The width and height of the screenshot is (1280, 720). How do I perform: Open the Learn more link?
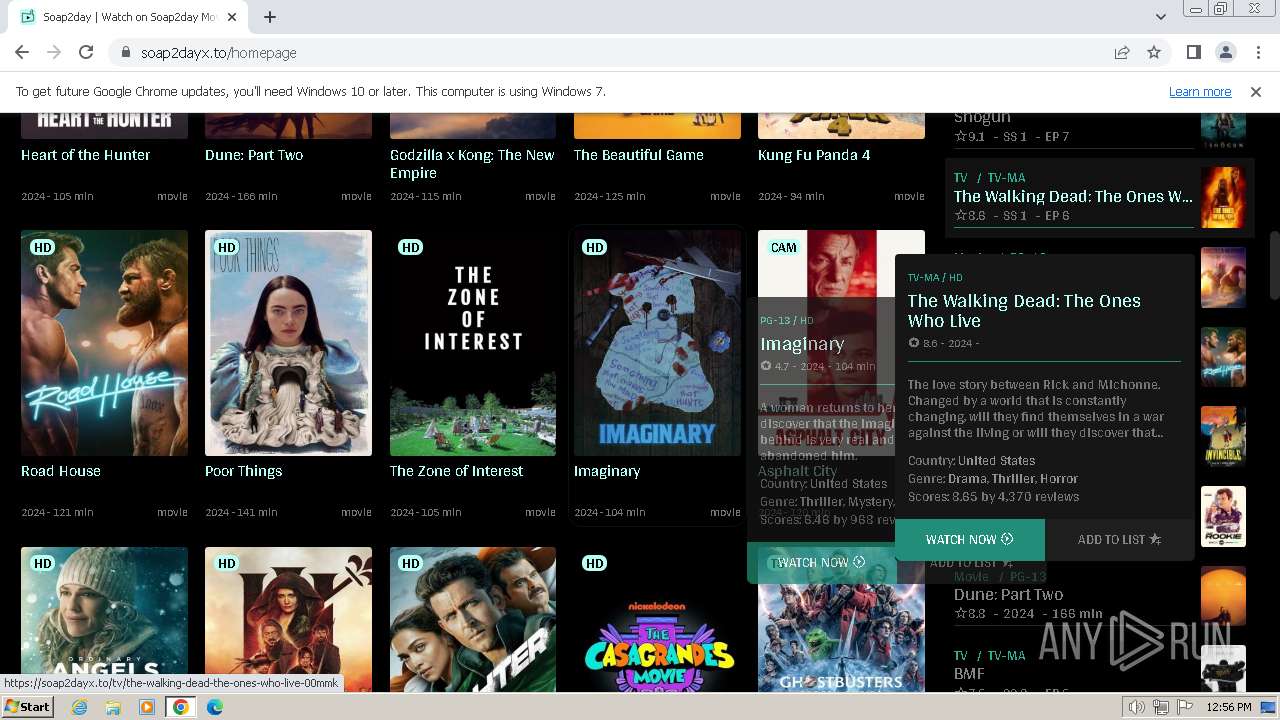coord(1200,92)
